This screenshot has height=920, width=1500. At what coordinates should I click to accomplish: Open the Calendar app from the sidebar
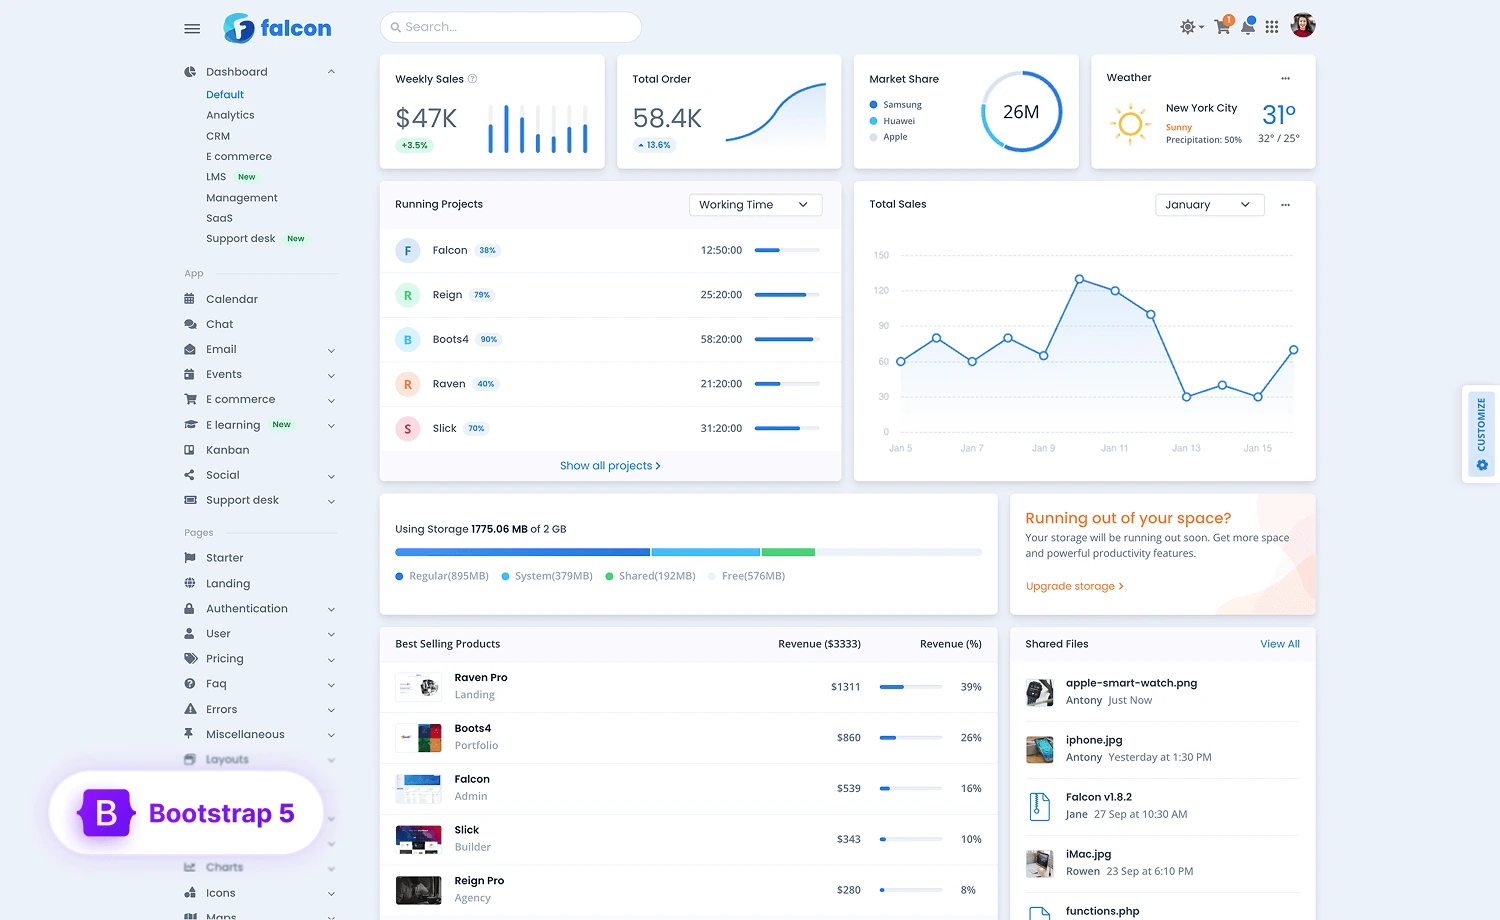pos(231,298)
